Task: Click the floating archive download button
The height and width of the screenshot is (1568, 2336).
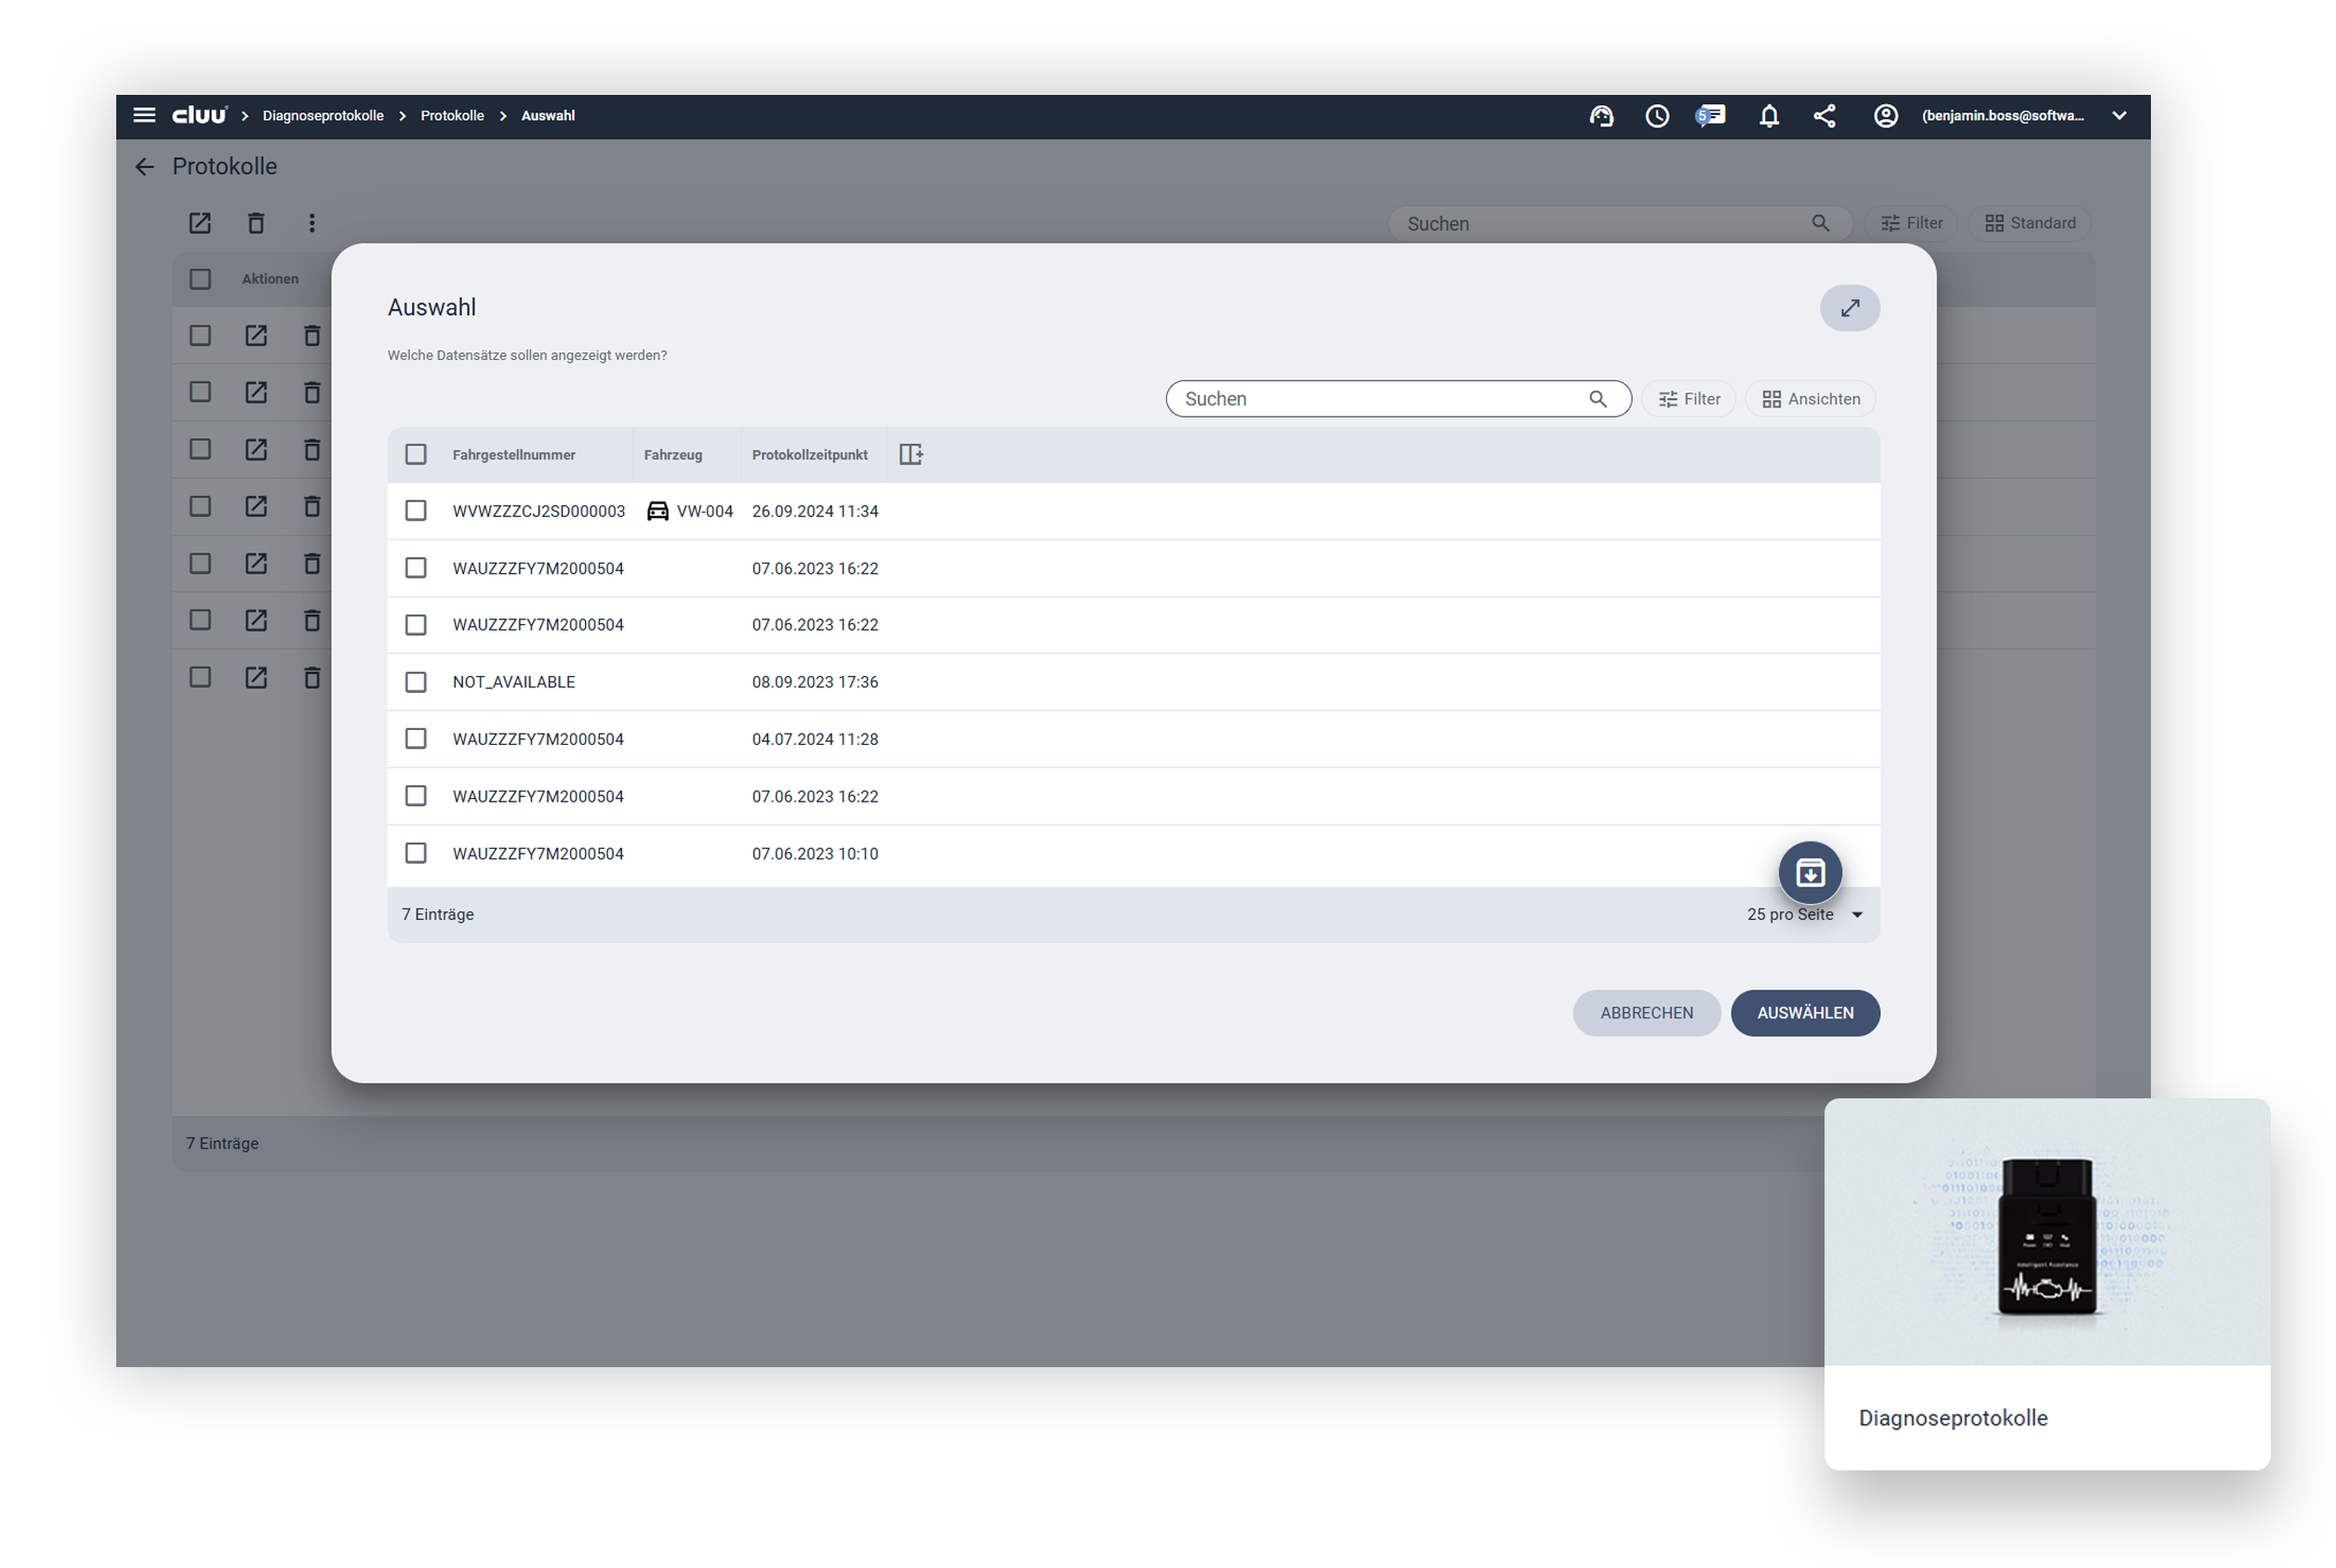Action: click(1809, 872)
